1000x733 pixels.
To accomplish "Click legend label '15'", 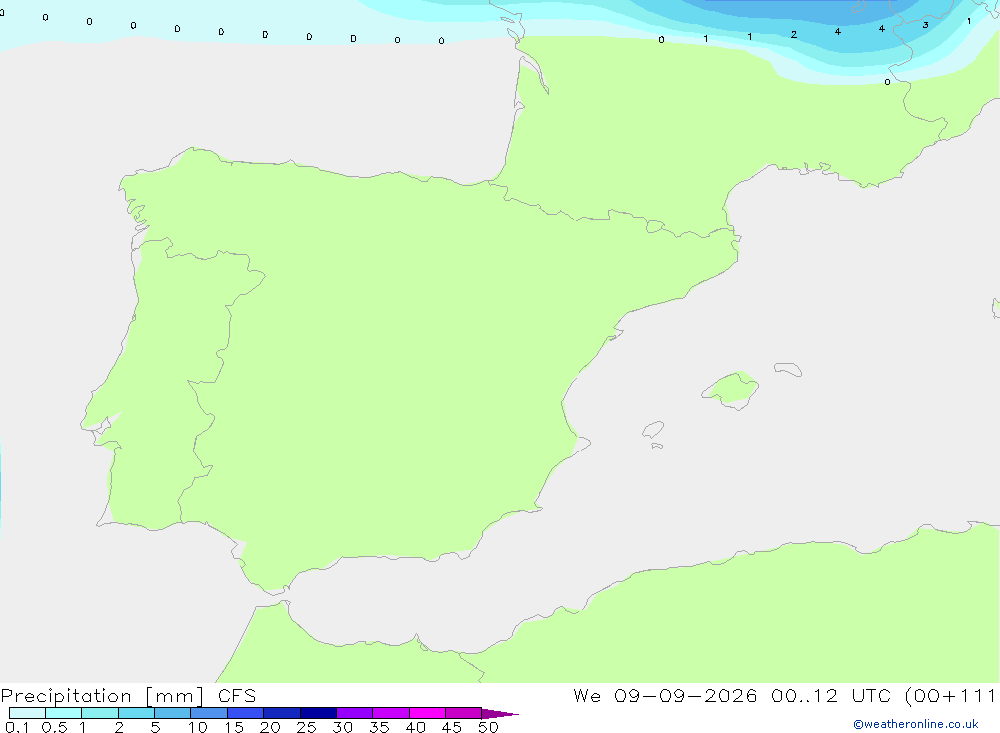I will tap(234, 727).
